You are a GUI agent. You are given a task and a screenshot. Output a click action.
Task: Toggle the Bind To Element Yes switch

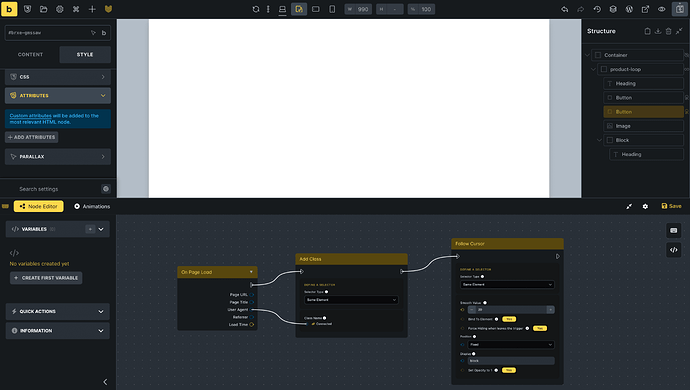pos(509,319)
